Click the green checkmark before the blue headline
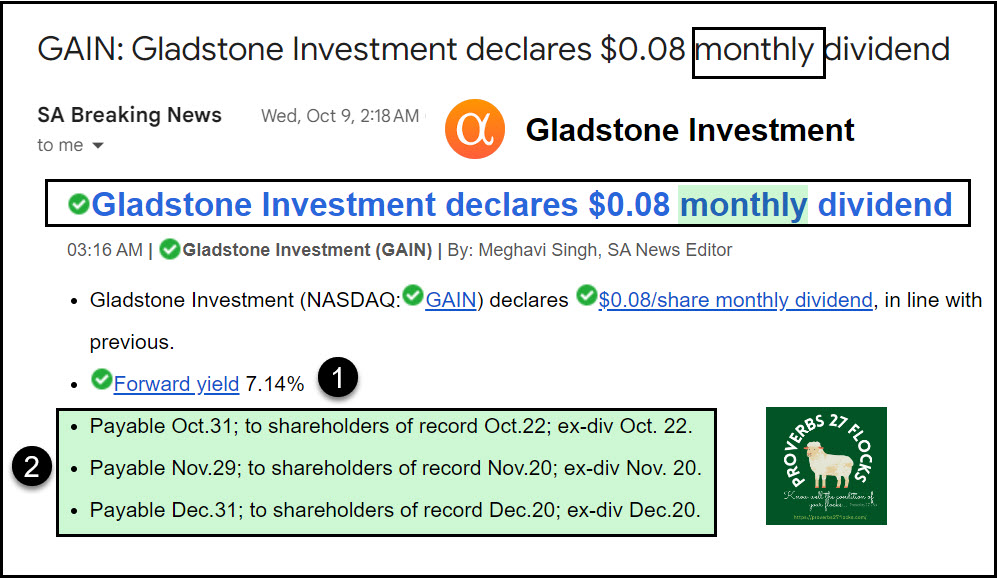 coord(79,205)
